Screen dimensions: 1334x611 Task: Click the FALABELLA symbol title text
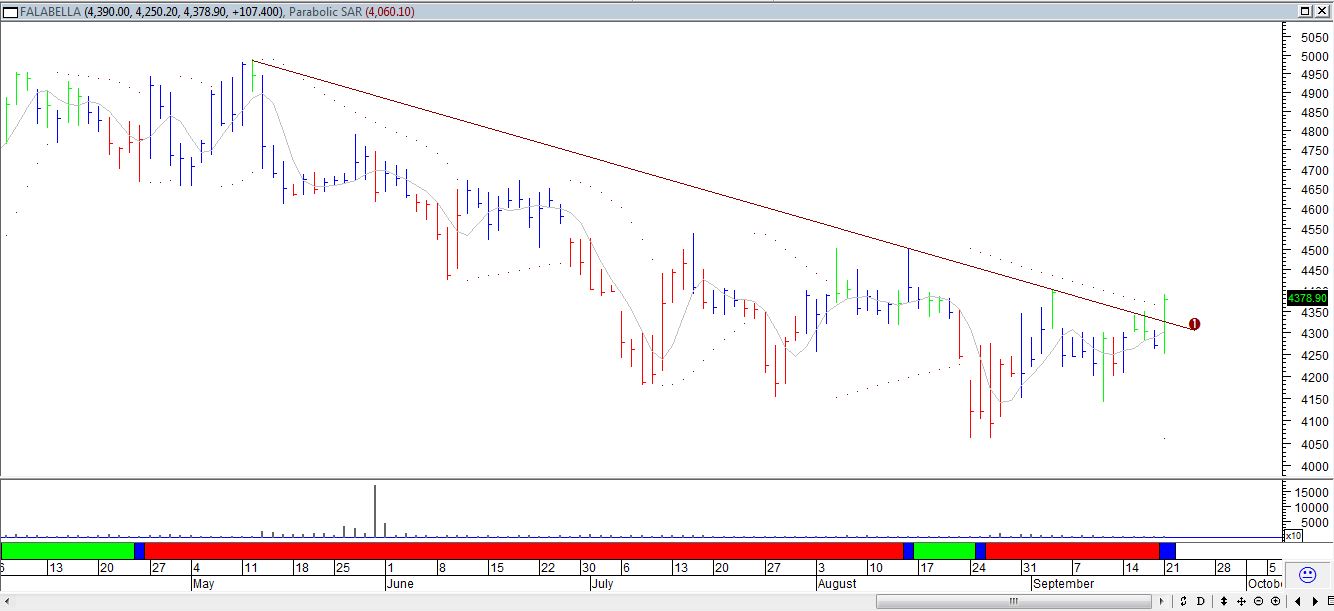point(49,11)
